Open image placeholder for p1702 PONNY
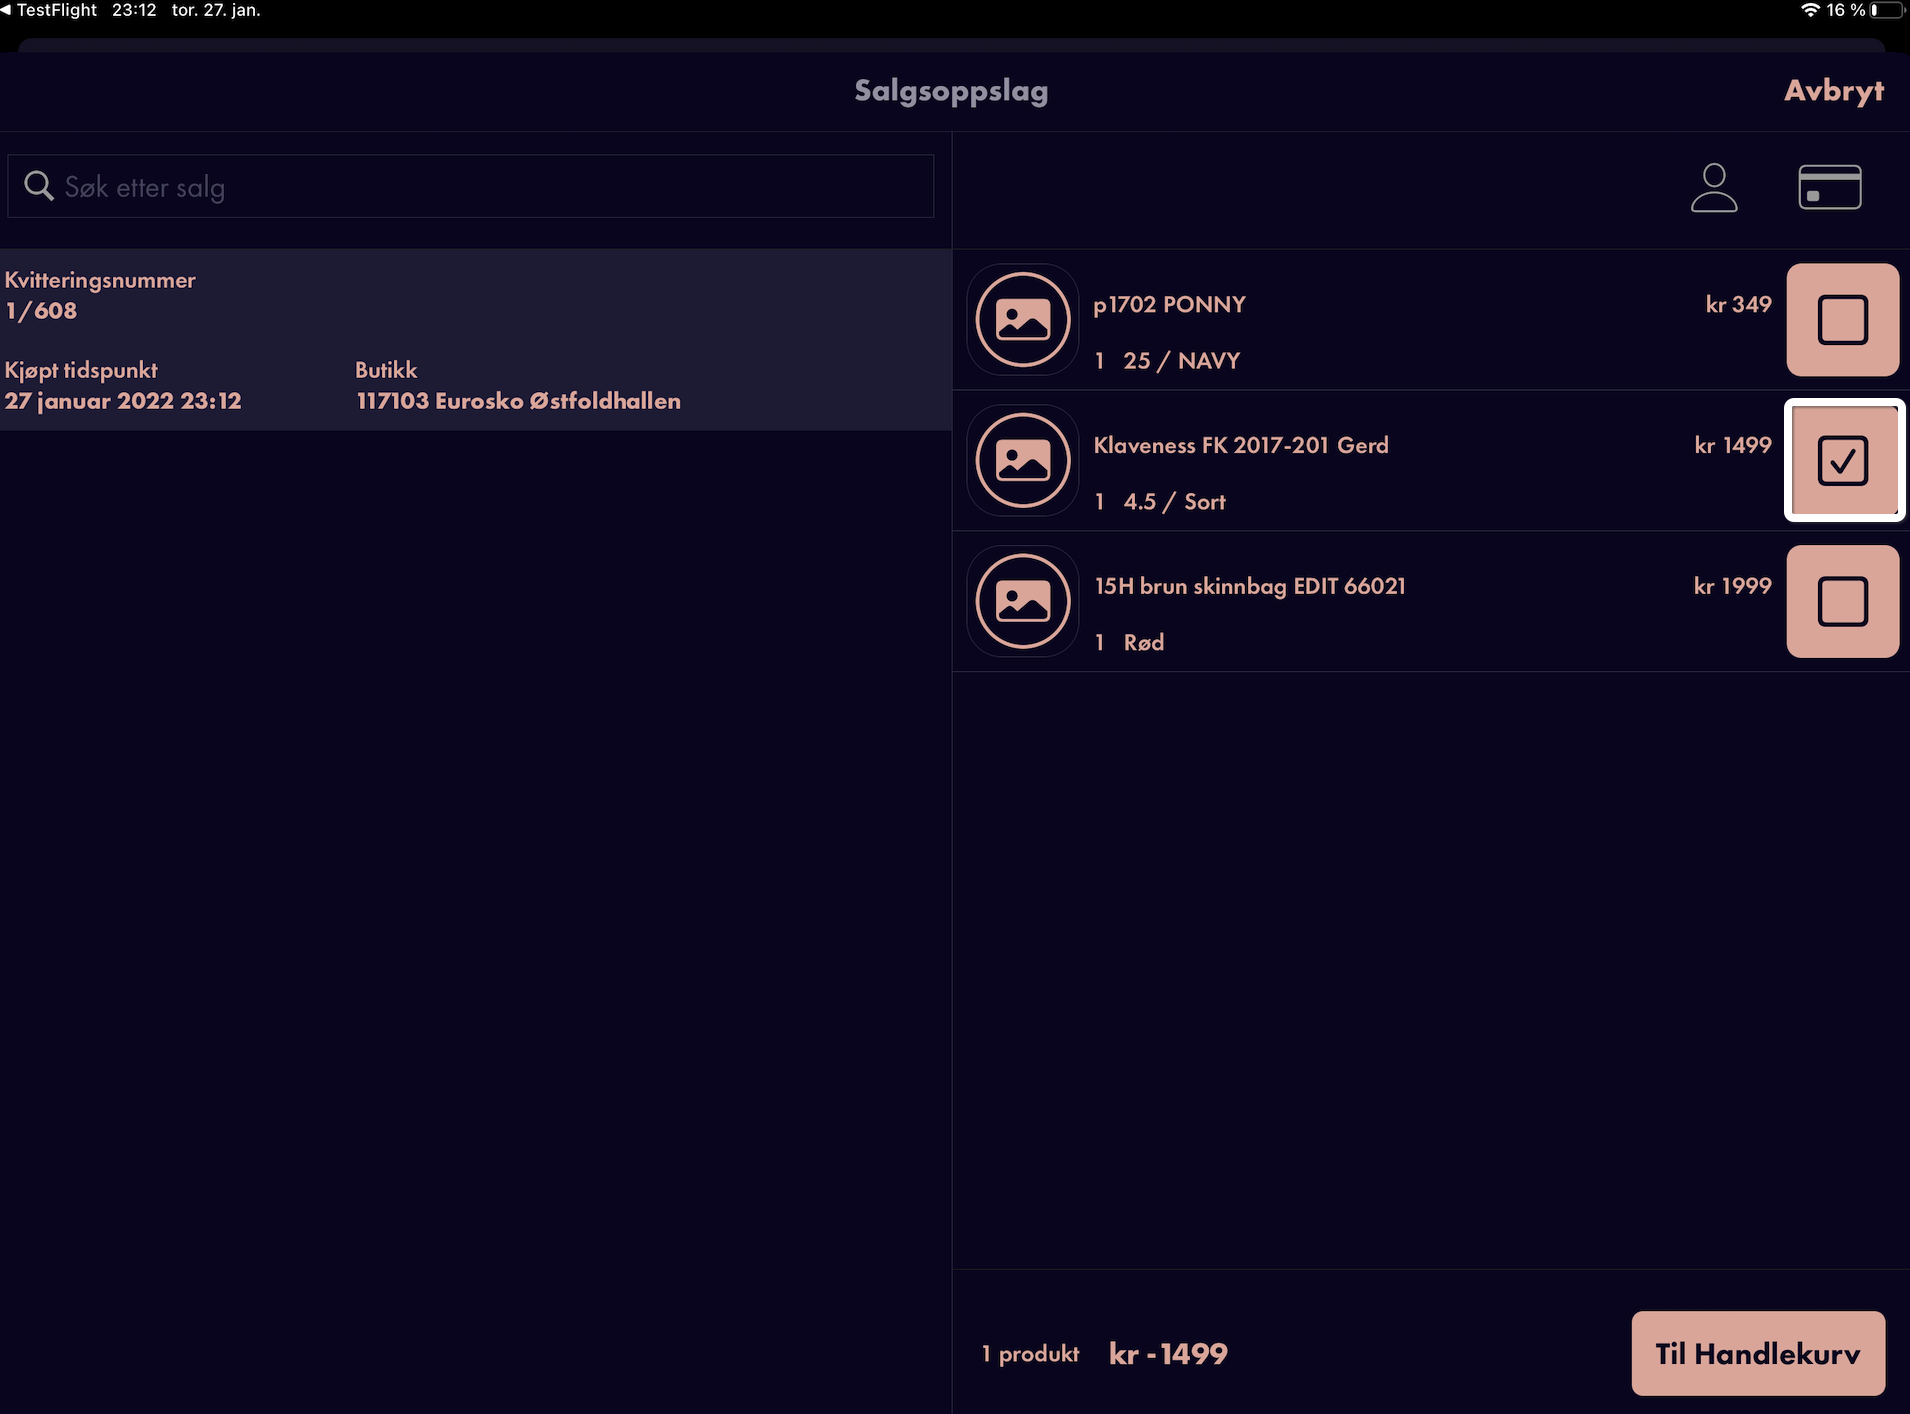Image resolution: width=1910 pixels, height=1414 pixels. pos(1022,320)
